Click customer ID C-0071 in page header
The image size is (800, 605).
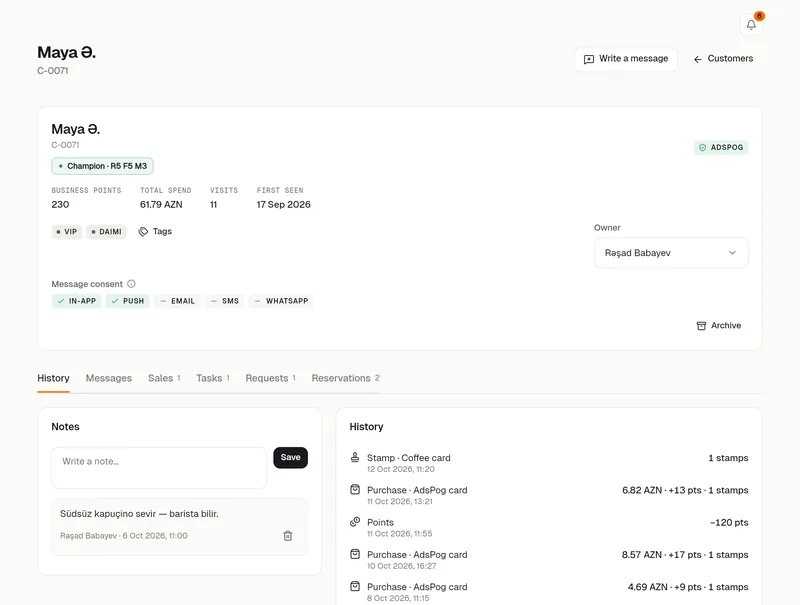(53, 70)
